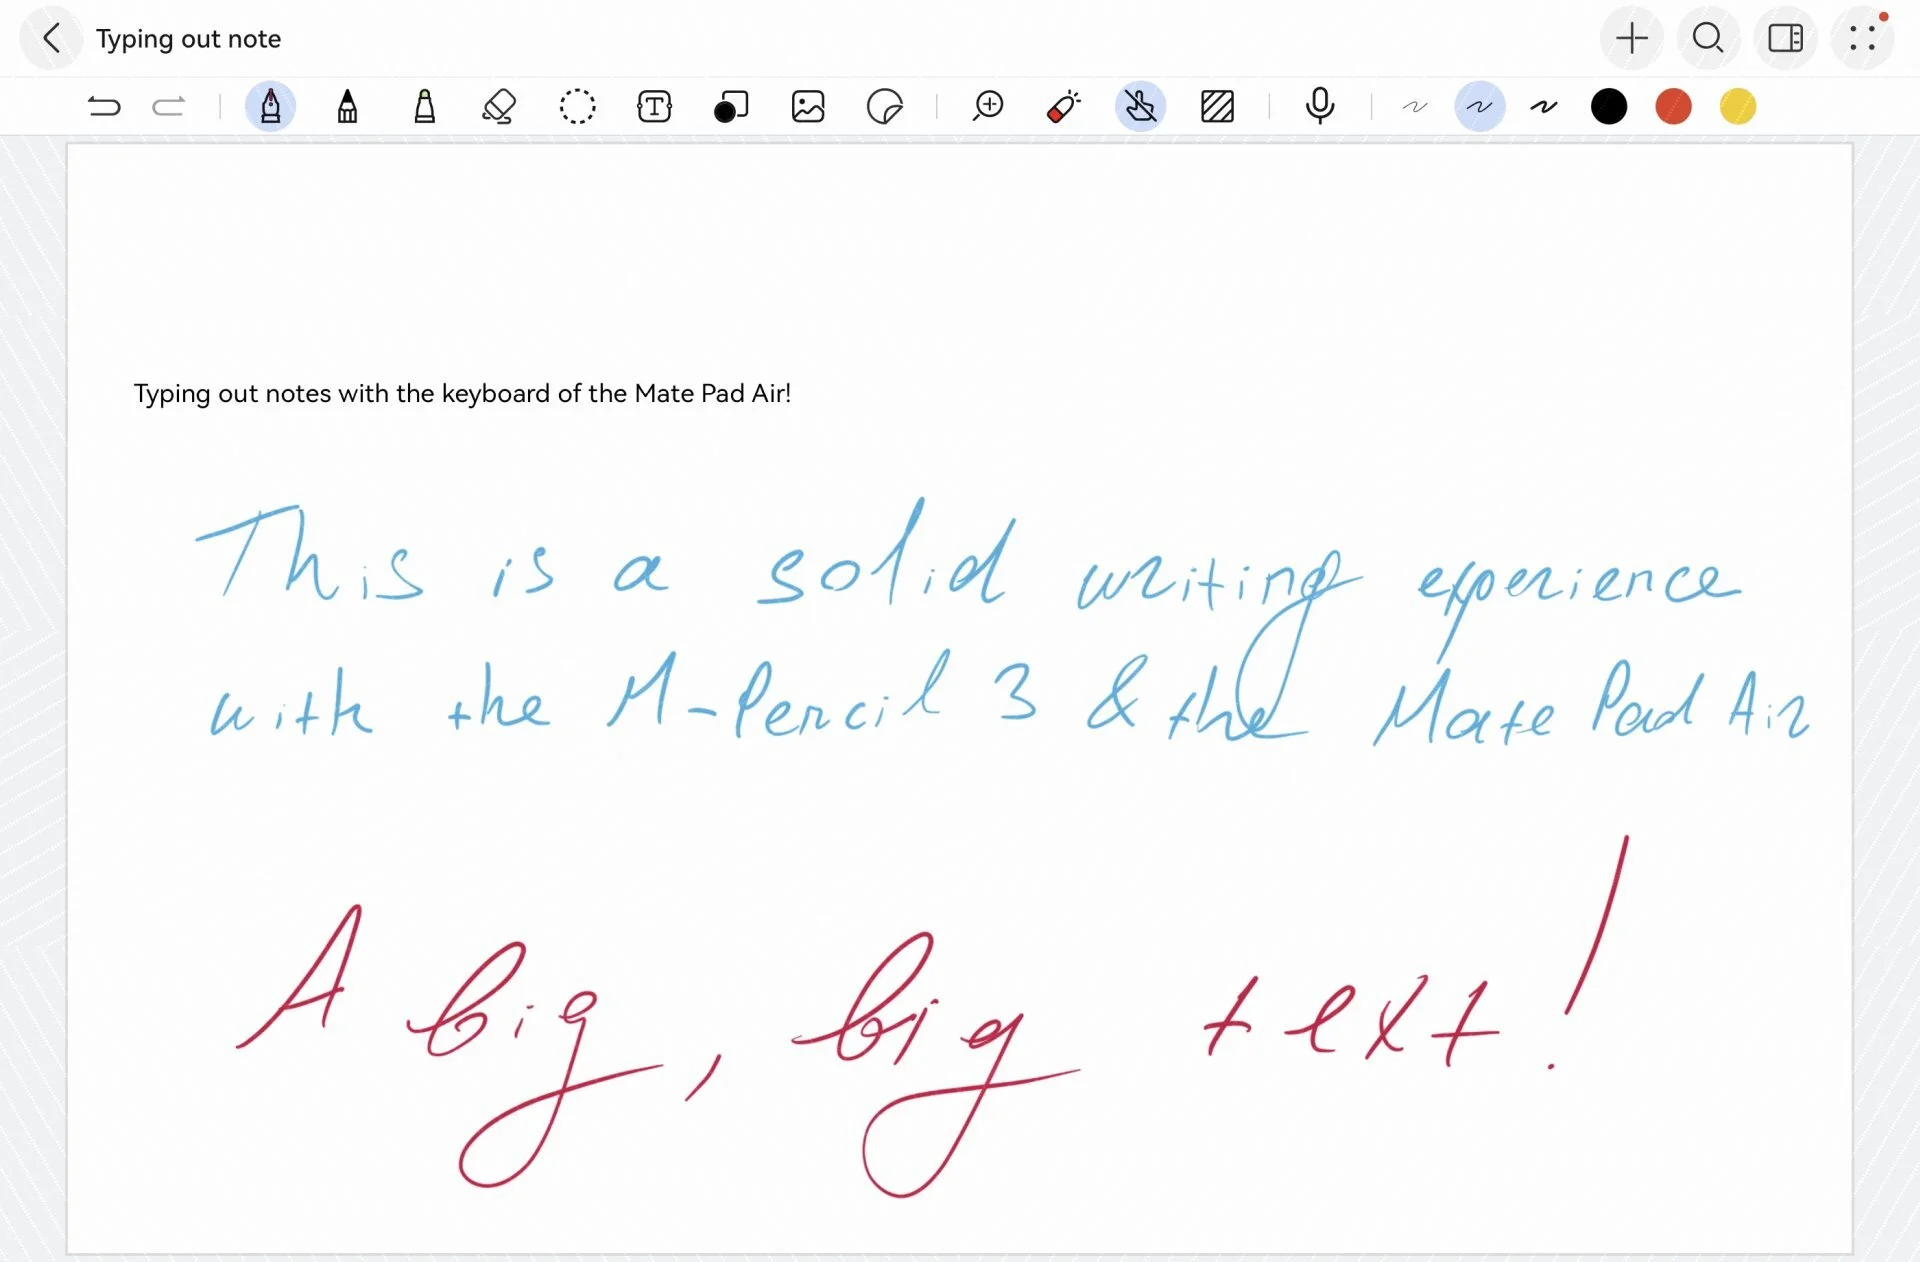
Task: Pick the red ink color
Action: tap(1673, 106)
